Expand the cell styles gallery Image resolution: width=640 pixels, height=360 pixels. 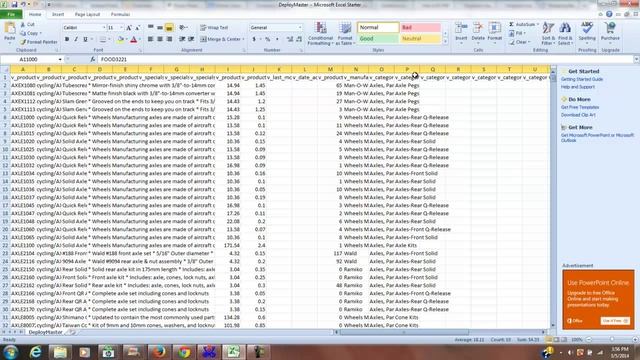click(x=445, y=41)
